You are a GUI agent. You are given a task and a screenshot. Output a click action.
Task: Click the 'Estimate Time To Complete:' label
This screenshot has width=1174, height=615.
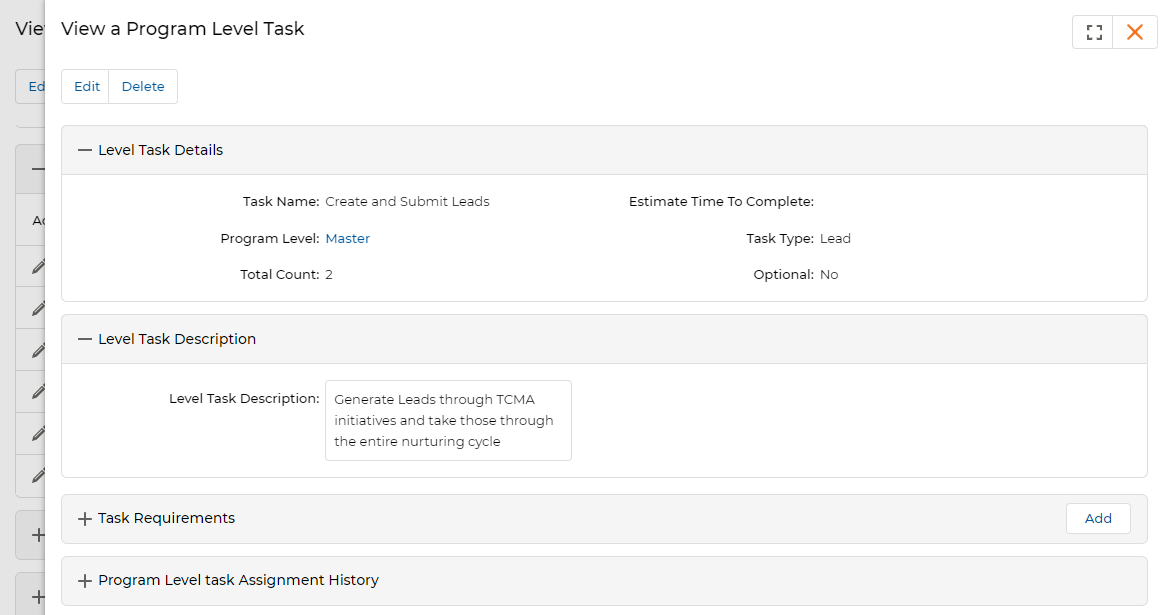click(721, 202)
